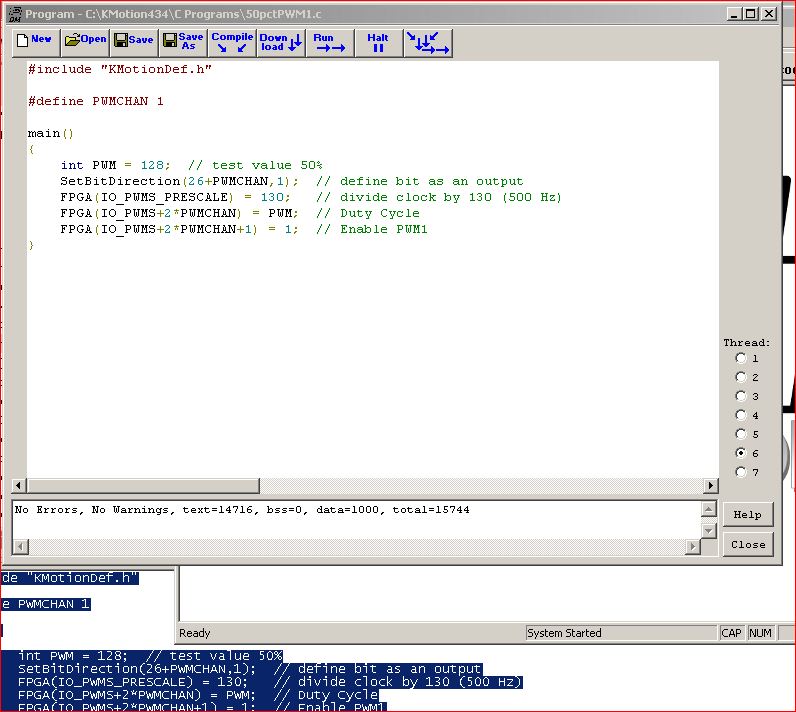Compile the 50pctPWM1.c program

[232, 42]
